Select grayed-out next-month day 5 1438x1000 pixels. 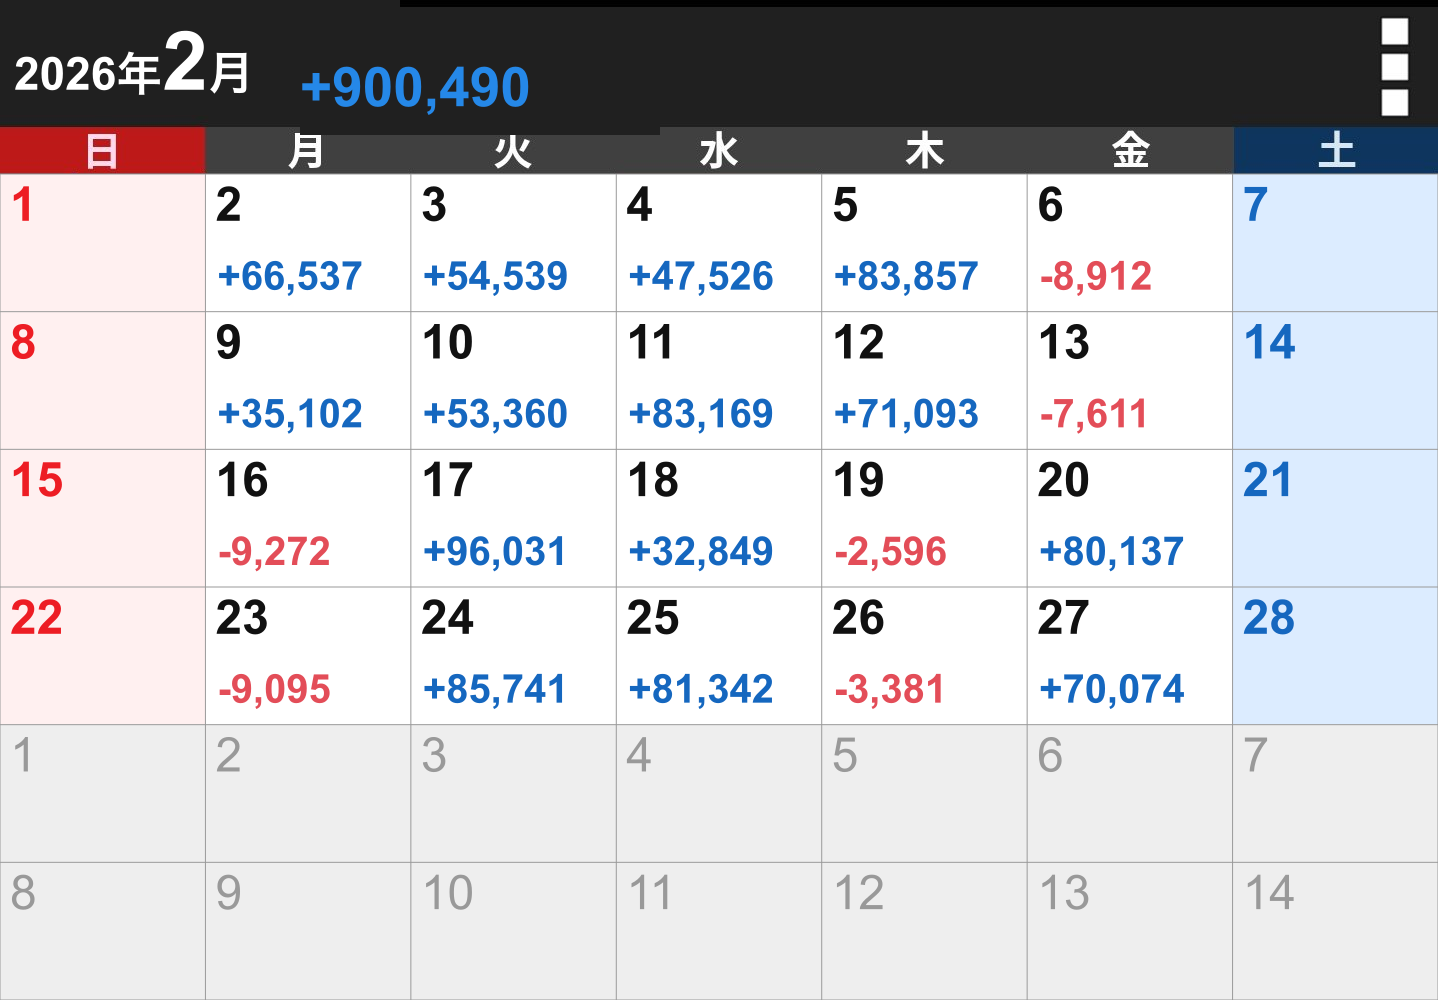[924, 794]
